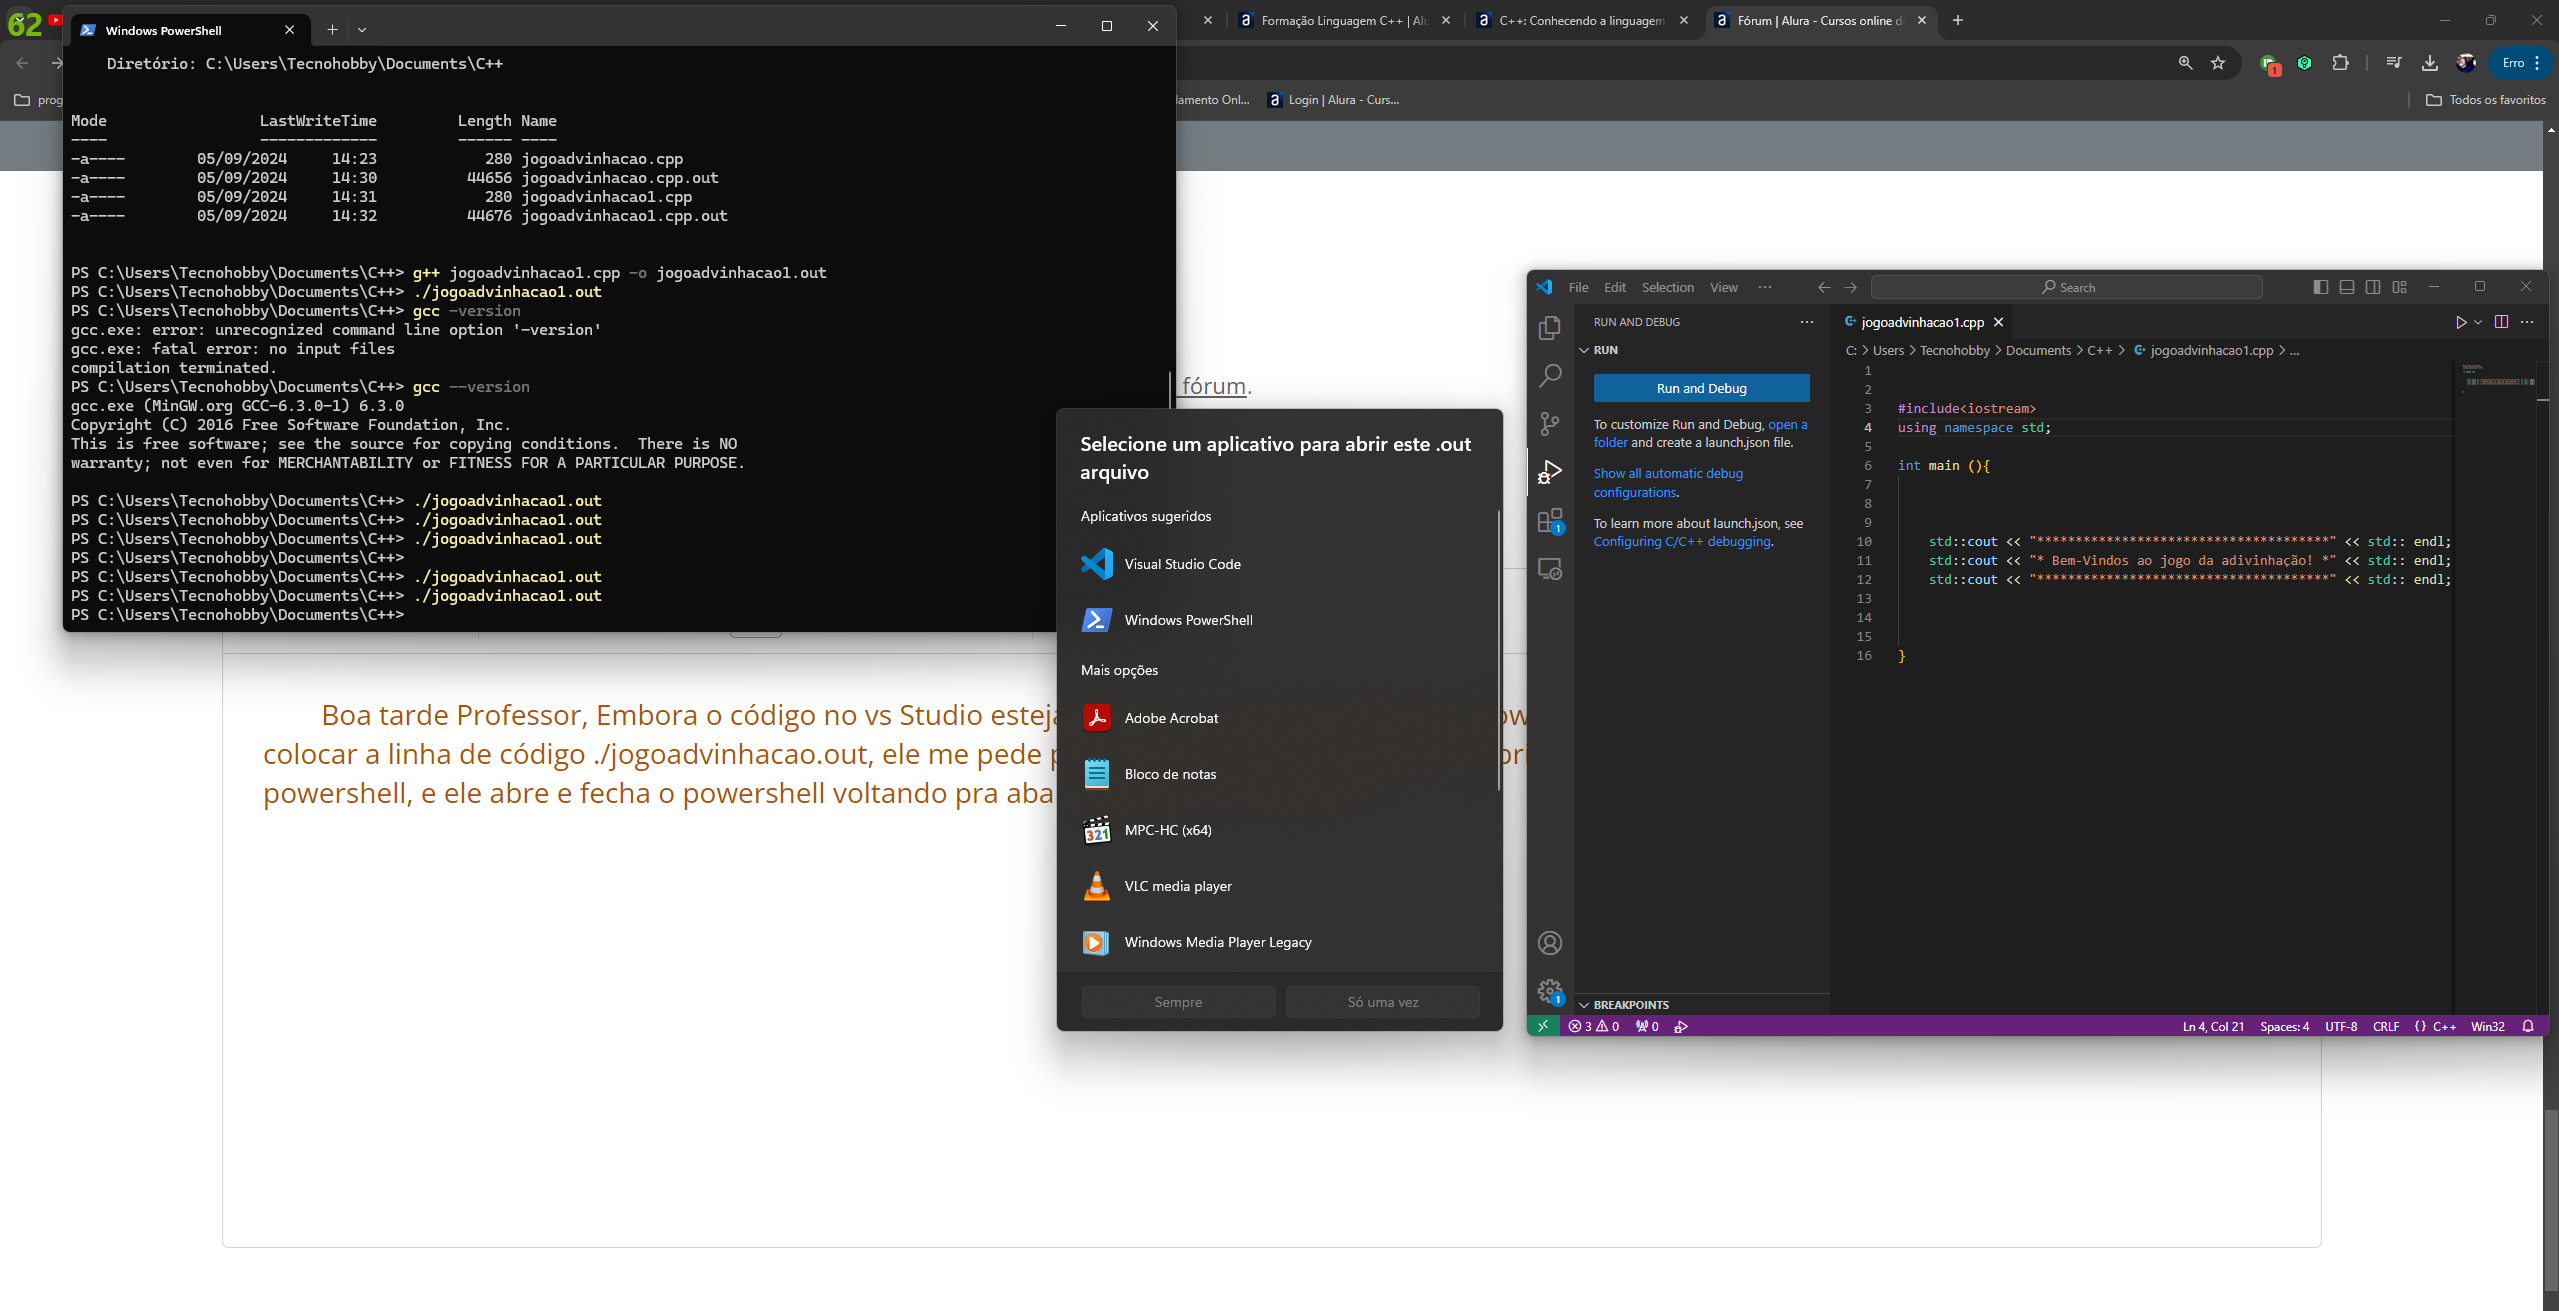Open the fórum link on the page

click(1214, 386)
